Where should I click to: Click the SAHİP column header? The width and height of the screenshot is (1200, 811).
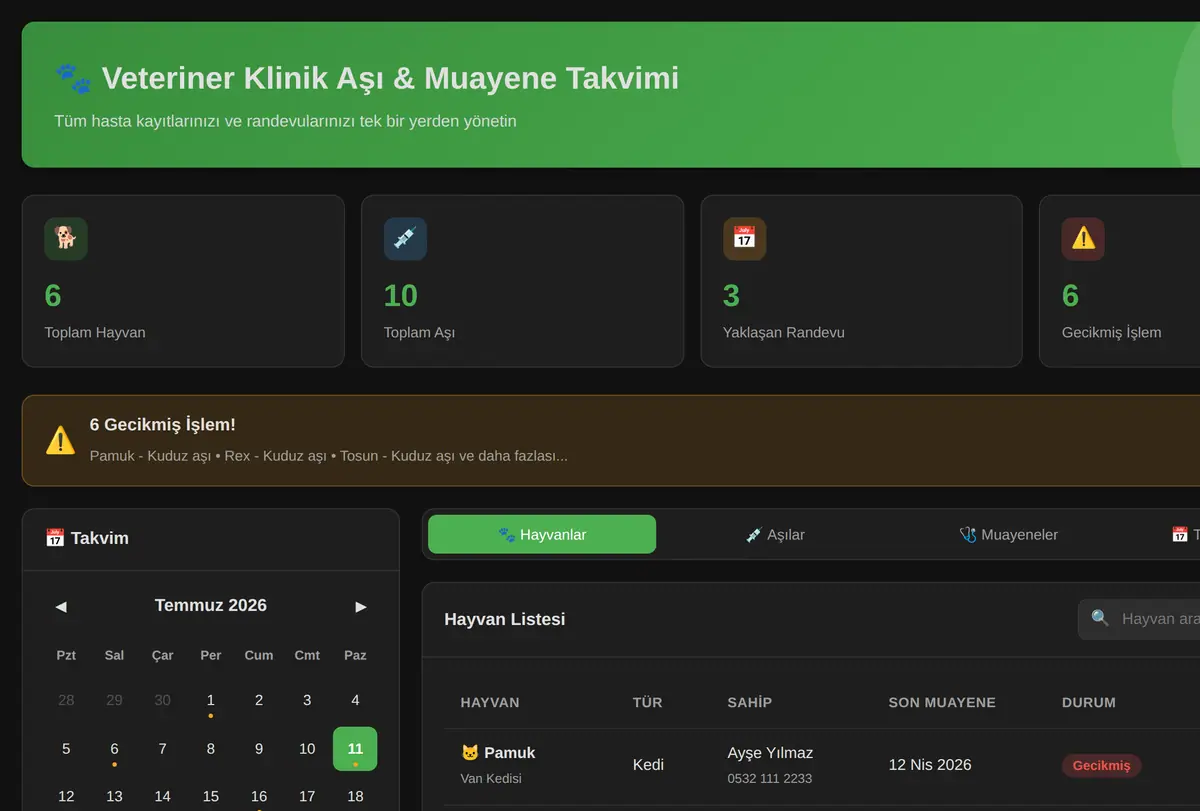point(750,703)
